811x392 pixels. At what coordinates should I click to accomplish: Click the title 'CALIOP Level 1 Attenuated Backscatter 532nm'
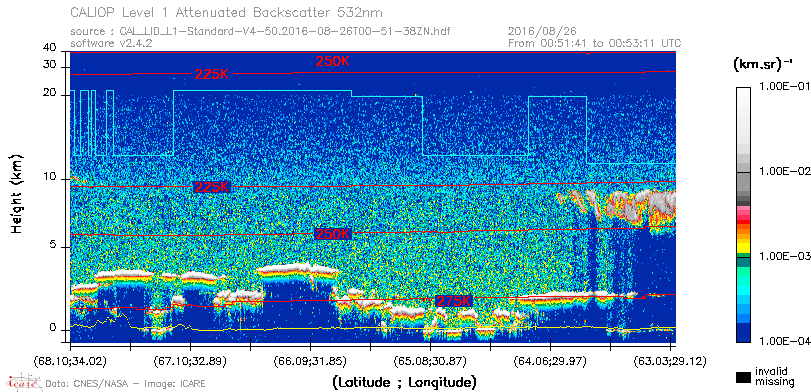[x=227, y=12]
